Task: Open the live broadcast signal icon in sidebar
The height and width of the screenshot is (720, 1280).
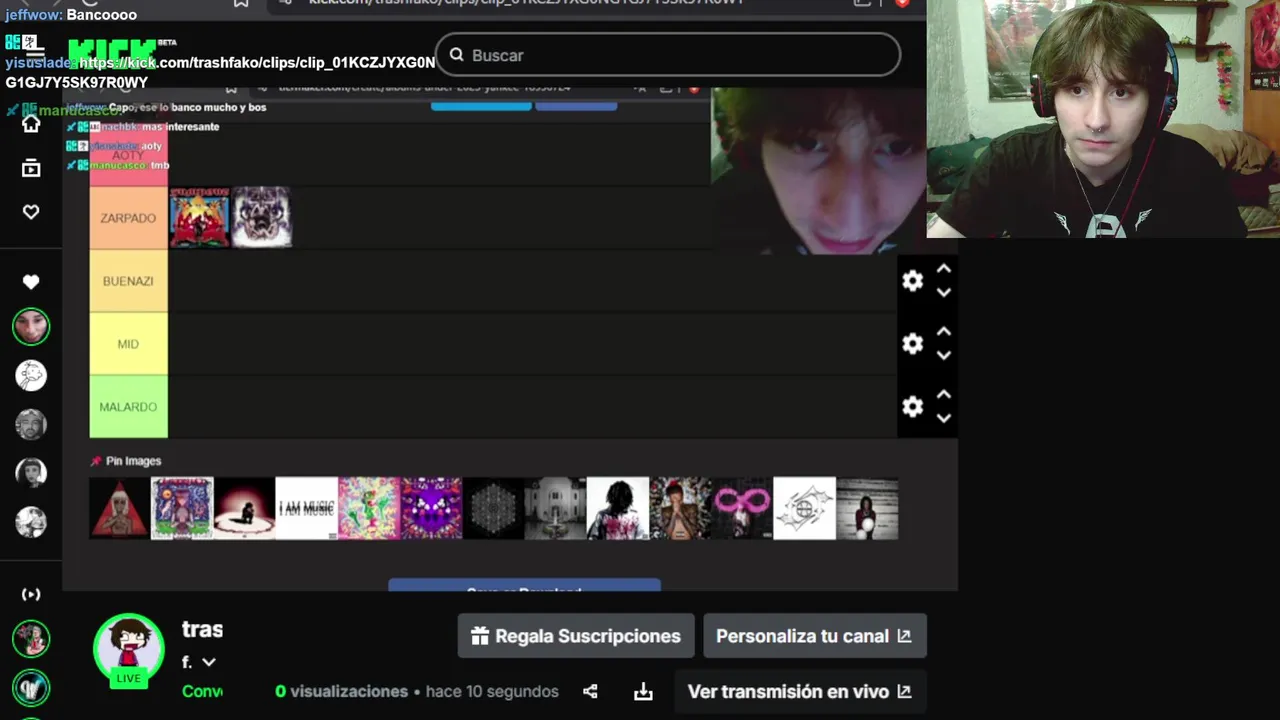Action: 31,594
